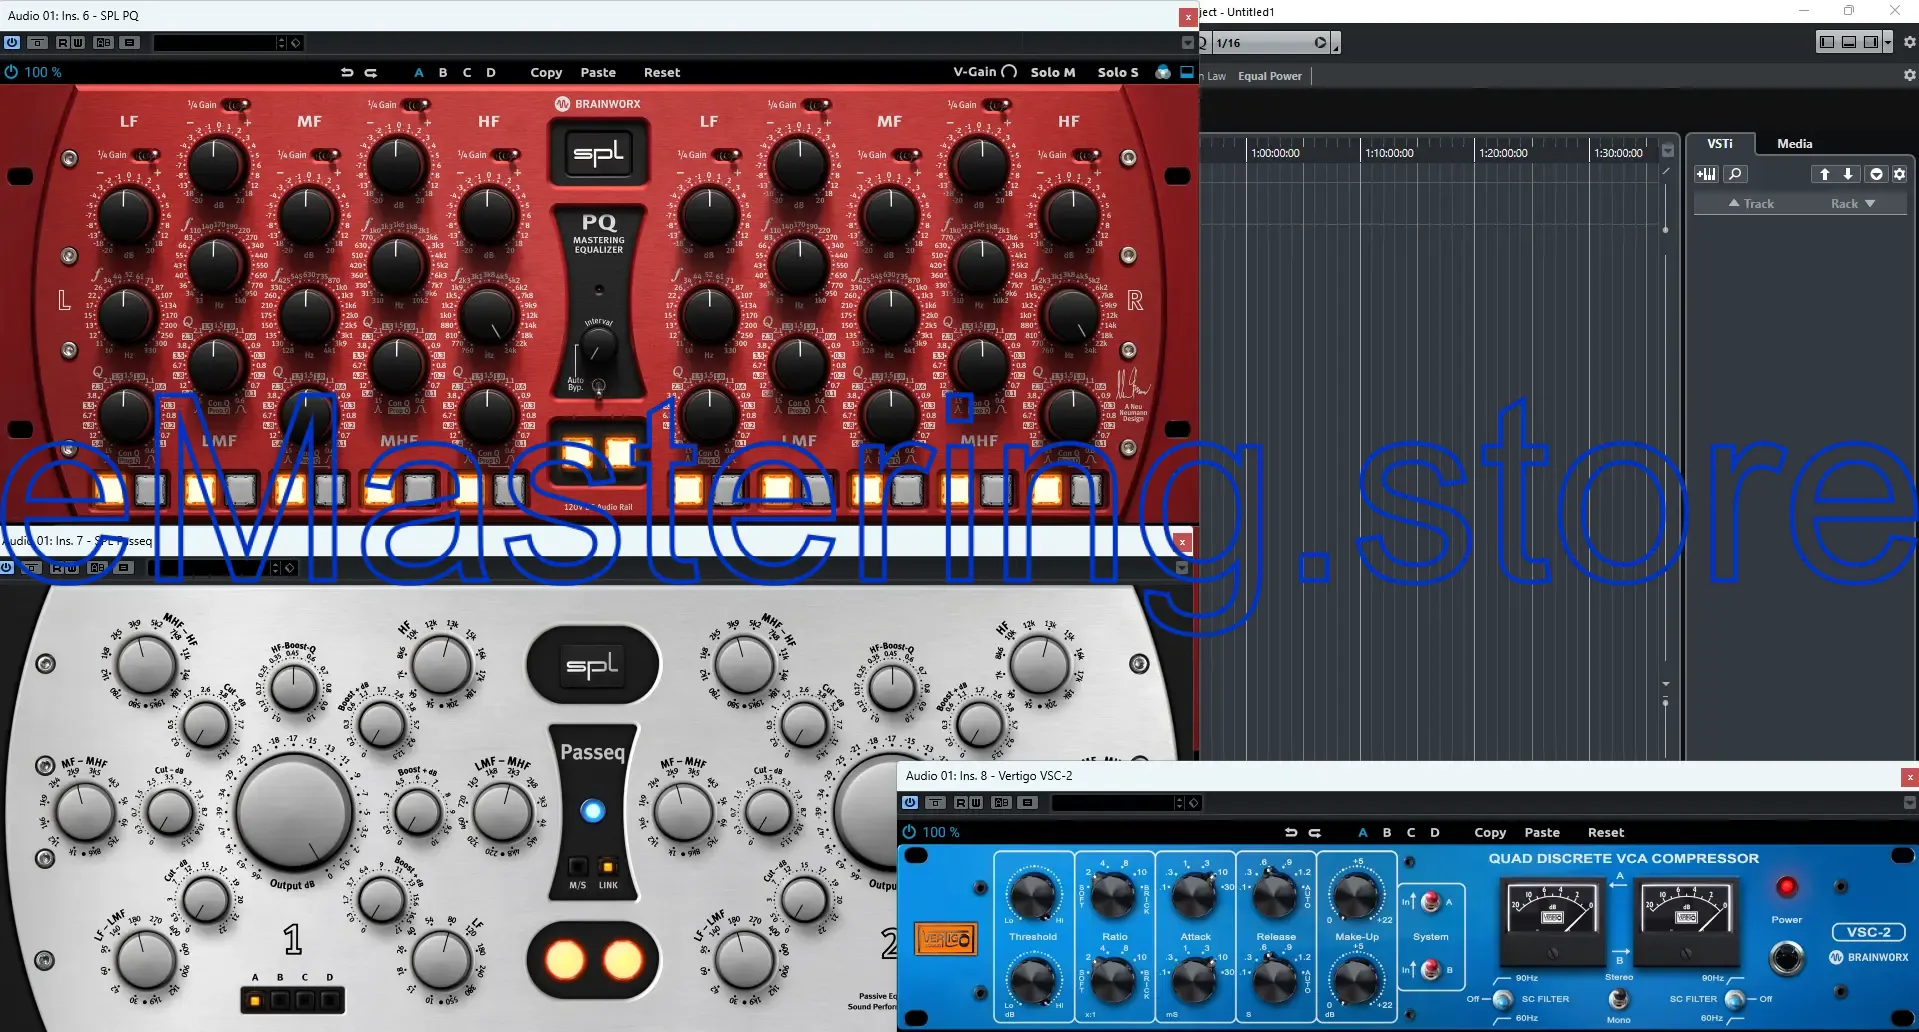Select Passeq preset slot A button
1919x1032 pixels.
(x=255, y=999)
